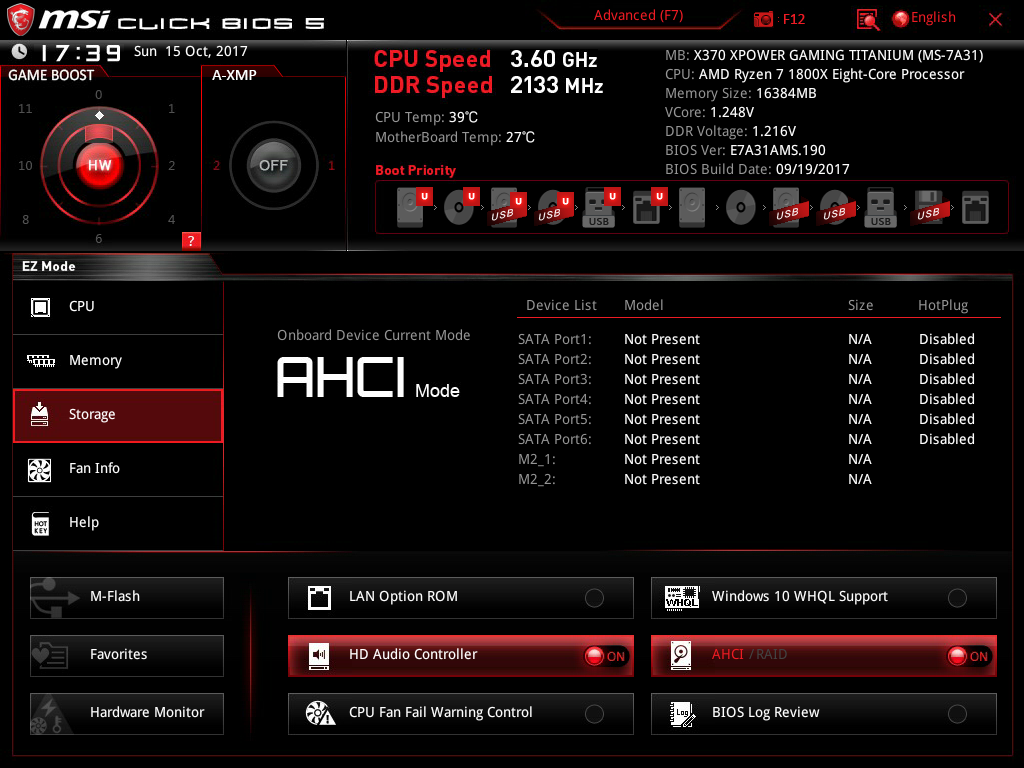This screenshot has width=1024, height=768.
Task: Click the clock icon beside the time
Action: pos(20,51)
